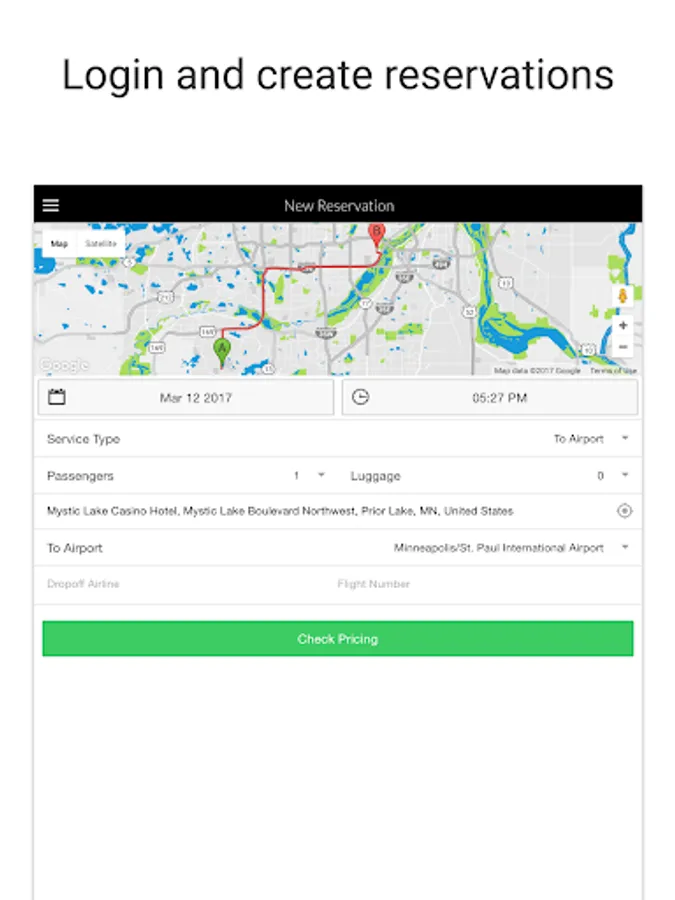Expand the Luggage count dropdown

(x=625, y=475)
